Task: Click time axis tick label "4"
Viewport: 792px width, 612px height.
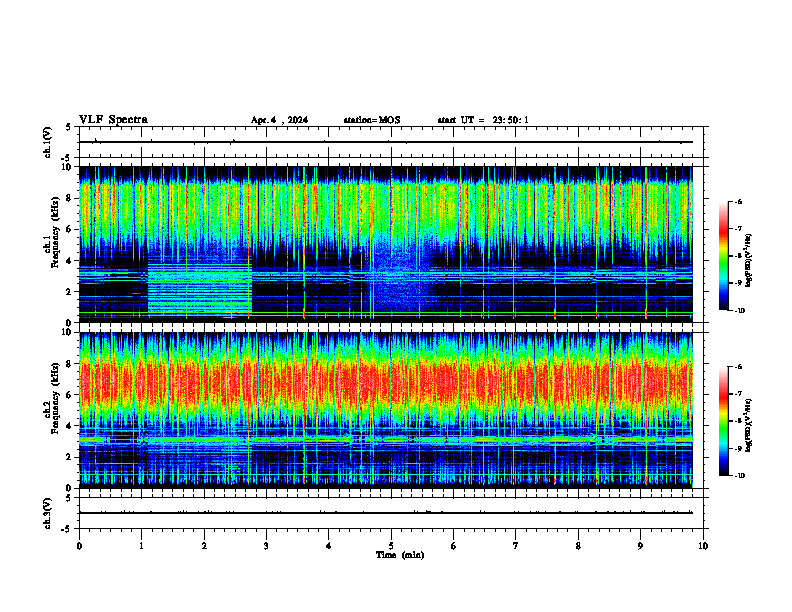Action: 328,546
